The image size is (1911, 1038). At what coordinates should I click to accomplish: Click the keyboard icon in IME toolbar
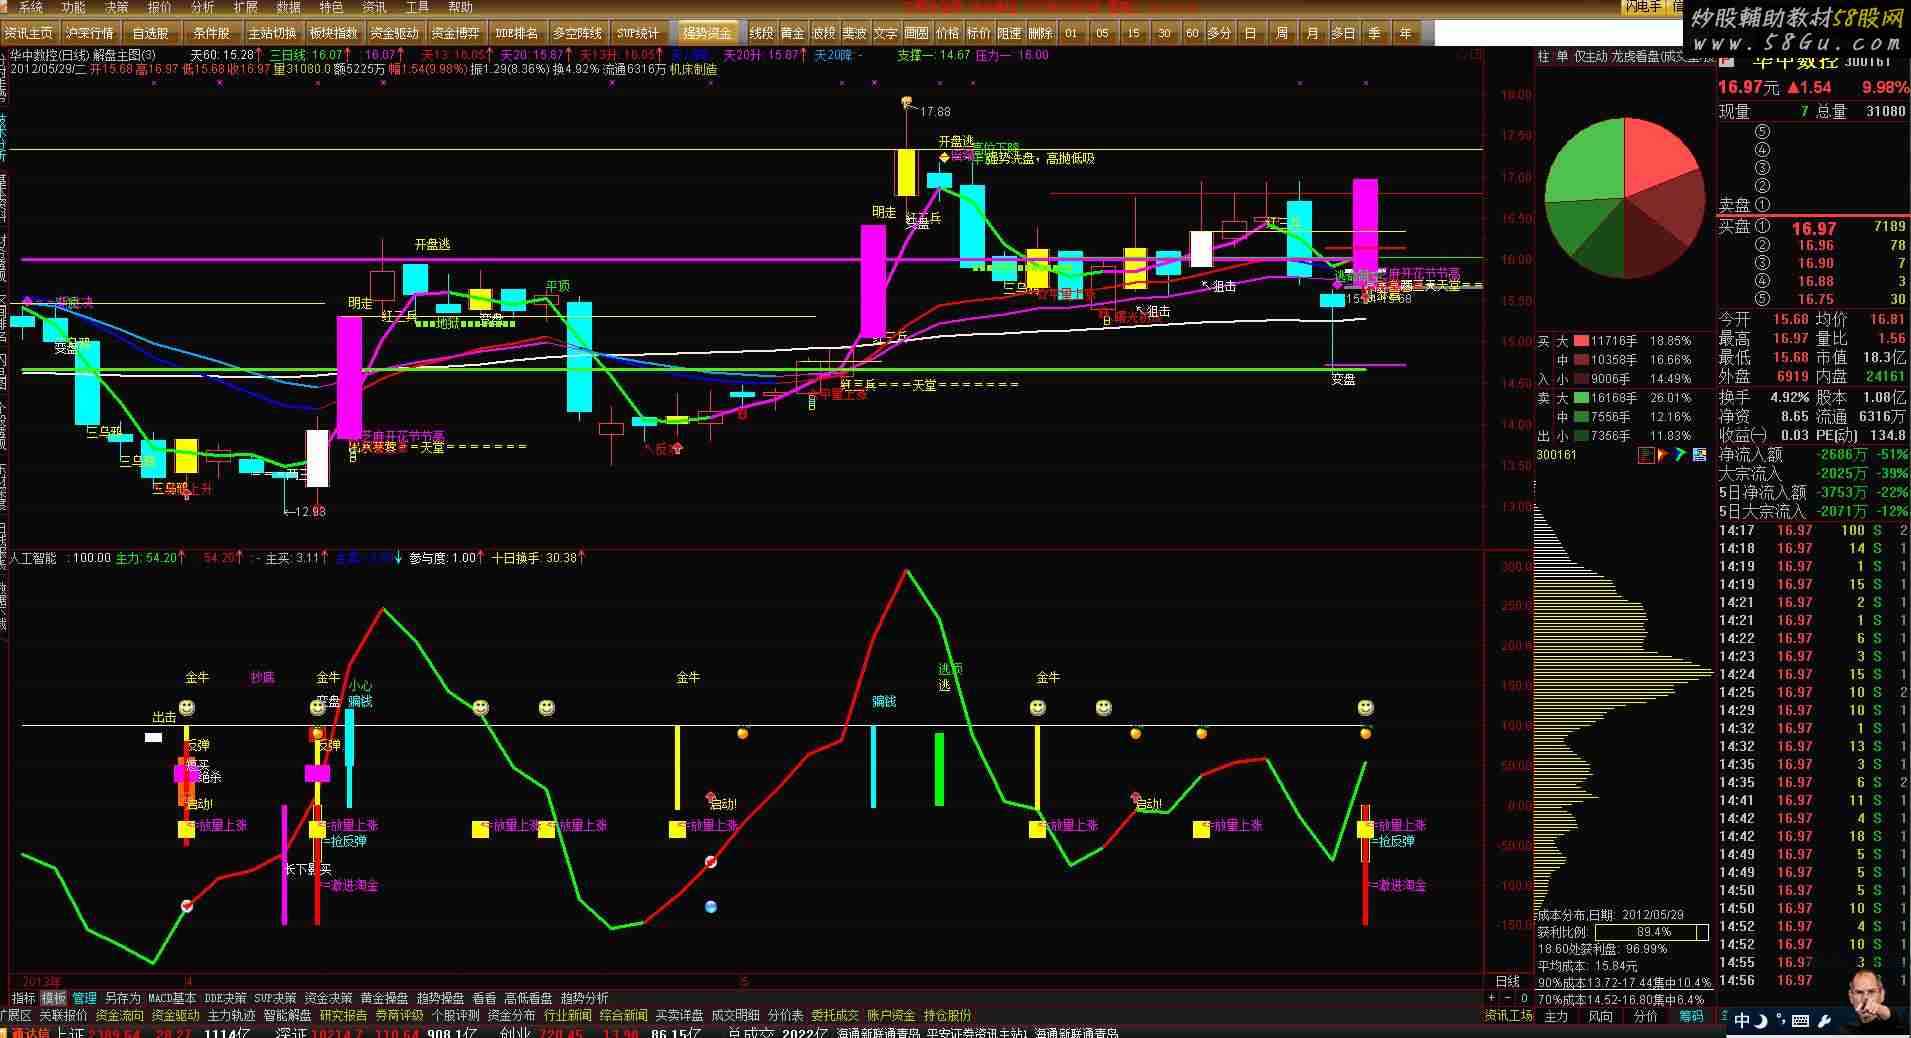click(1801, 1021)
